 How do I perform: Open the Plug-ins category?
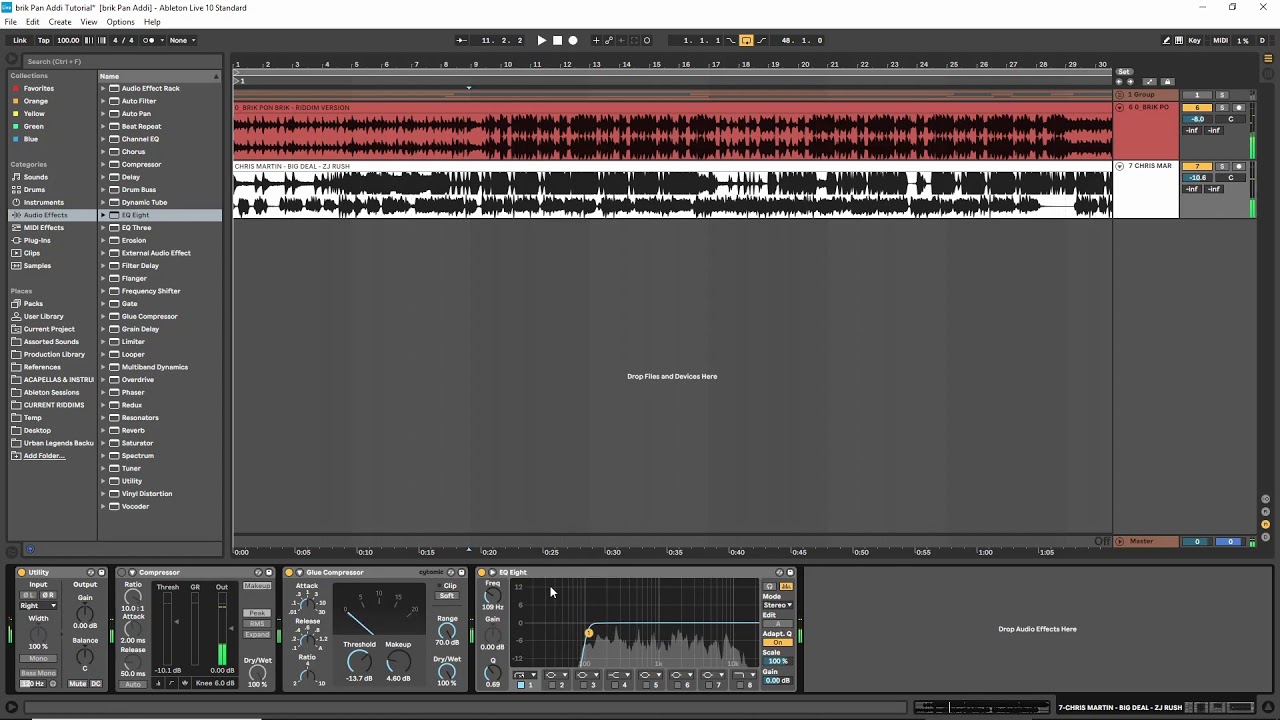tap(37, 240)
